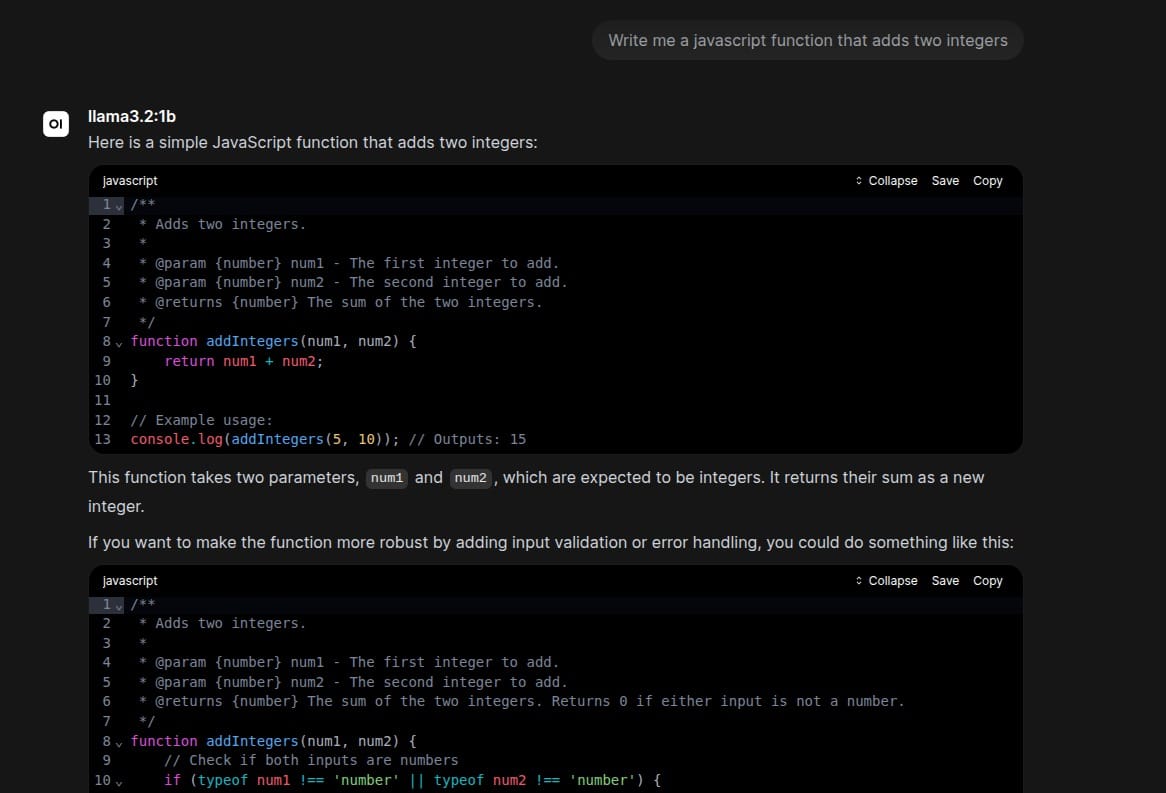Collapse the second javascript code block
Viewport: 1166px width, 793px height.
886,581
